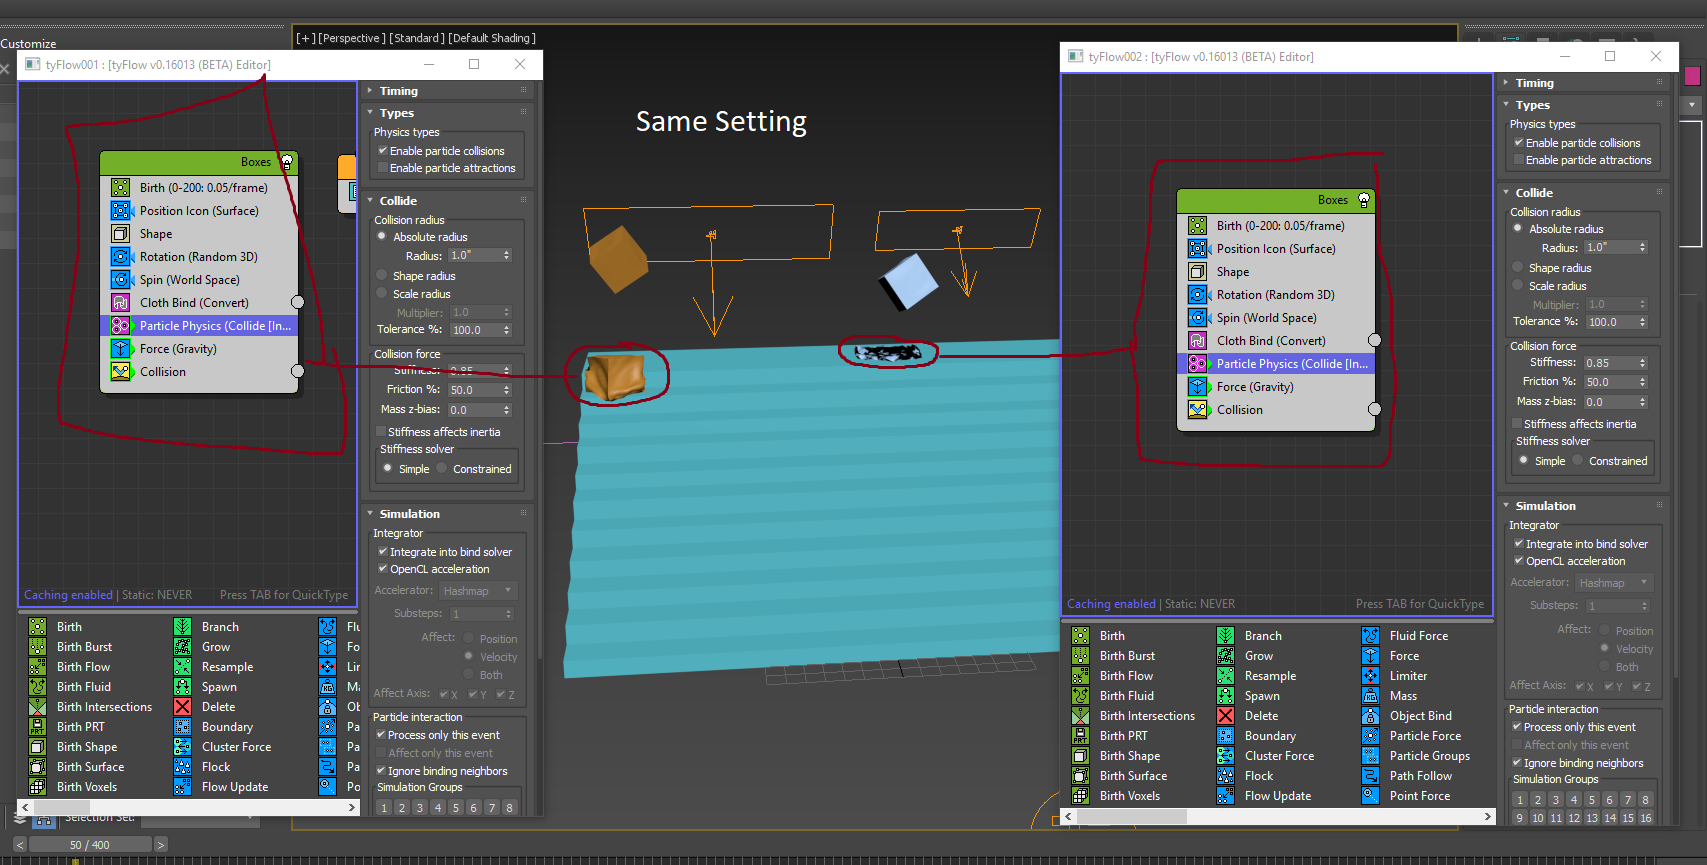Select the Object Bind operator icon
Image resolution: width=1707 pixels, height=865 pixels.
[1370, 716]
